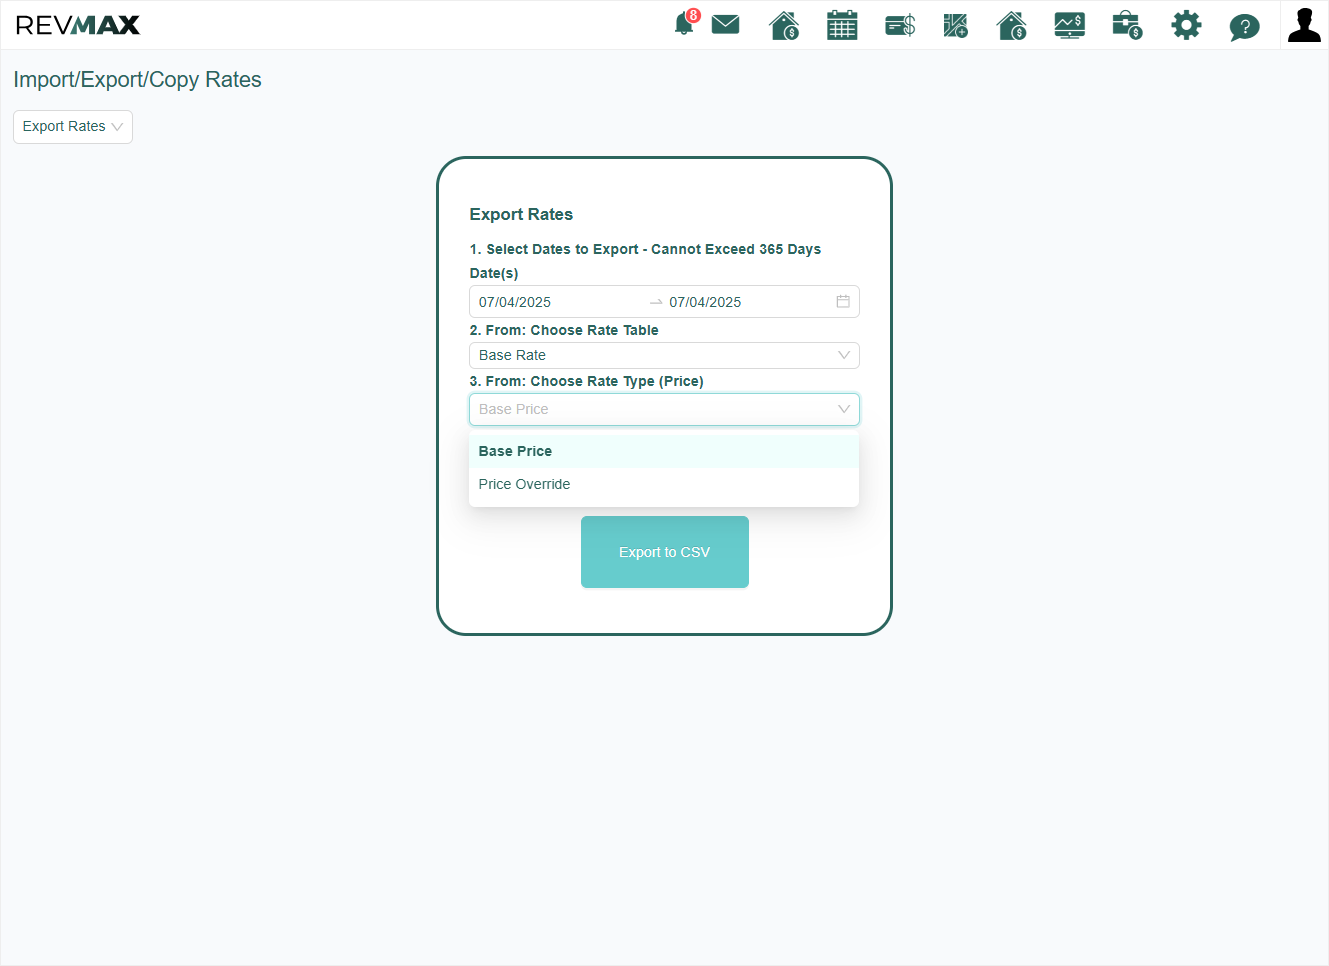Open the settings gear icon
Viewport: 1329px width, 966px height.
pyautogui.click(x=1186, y=25)
